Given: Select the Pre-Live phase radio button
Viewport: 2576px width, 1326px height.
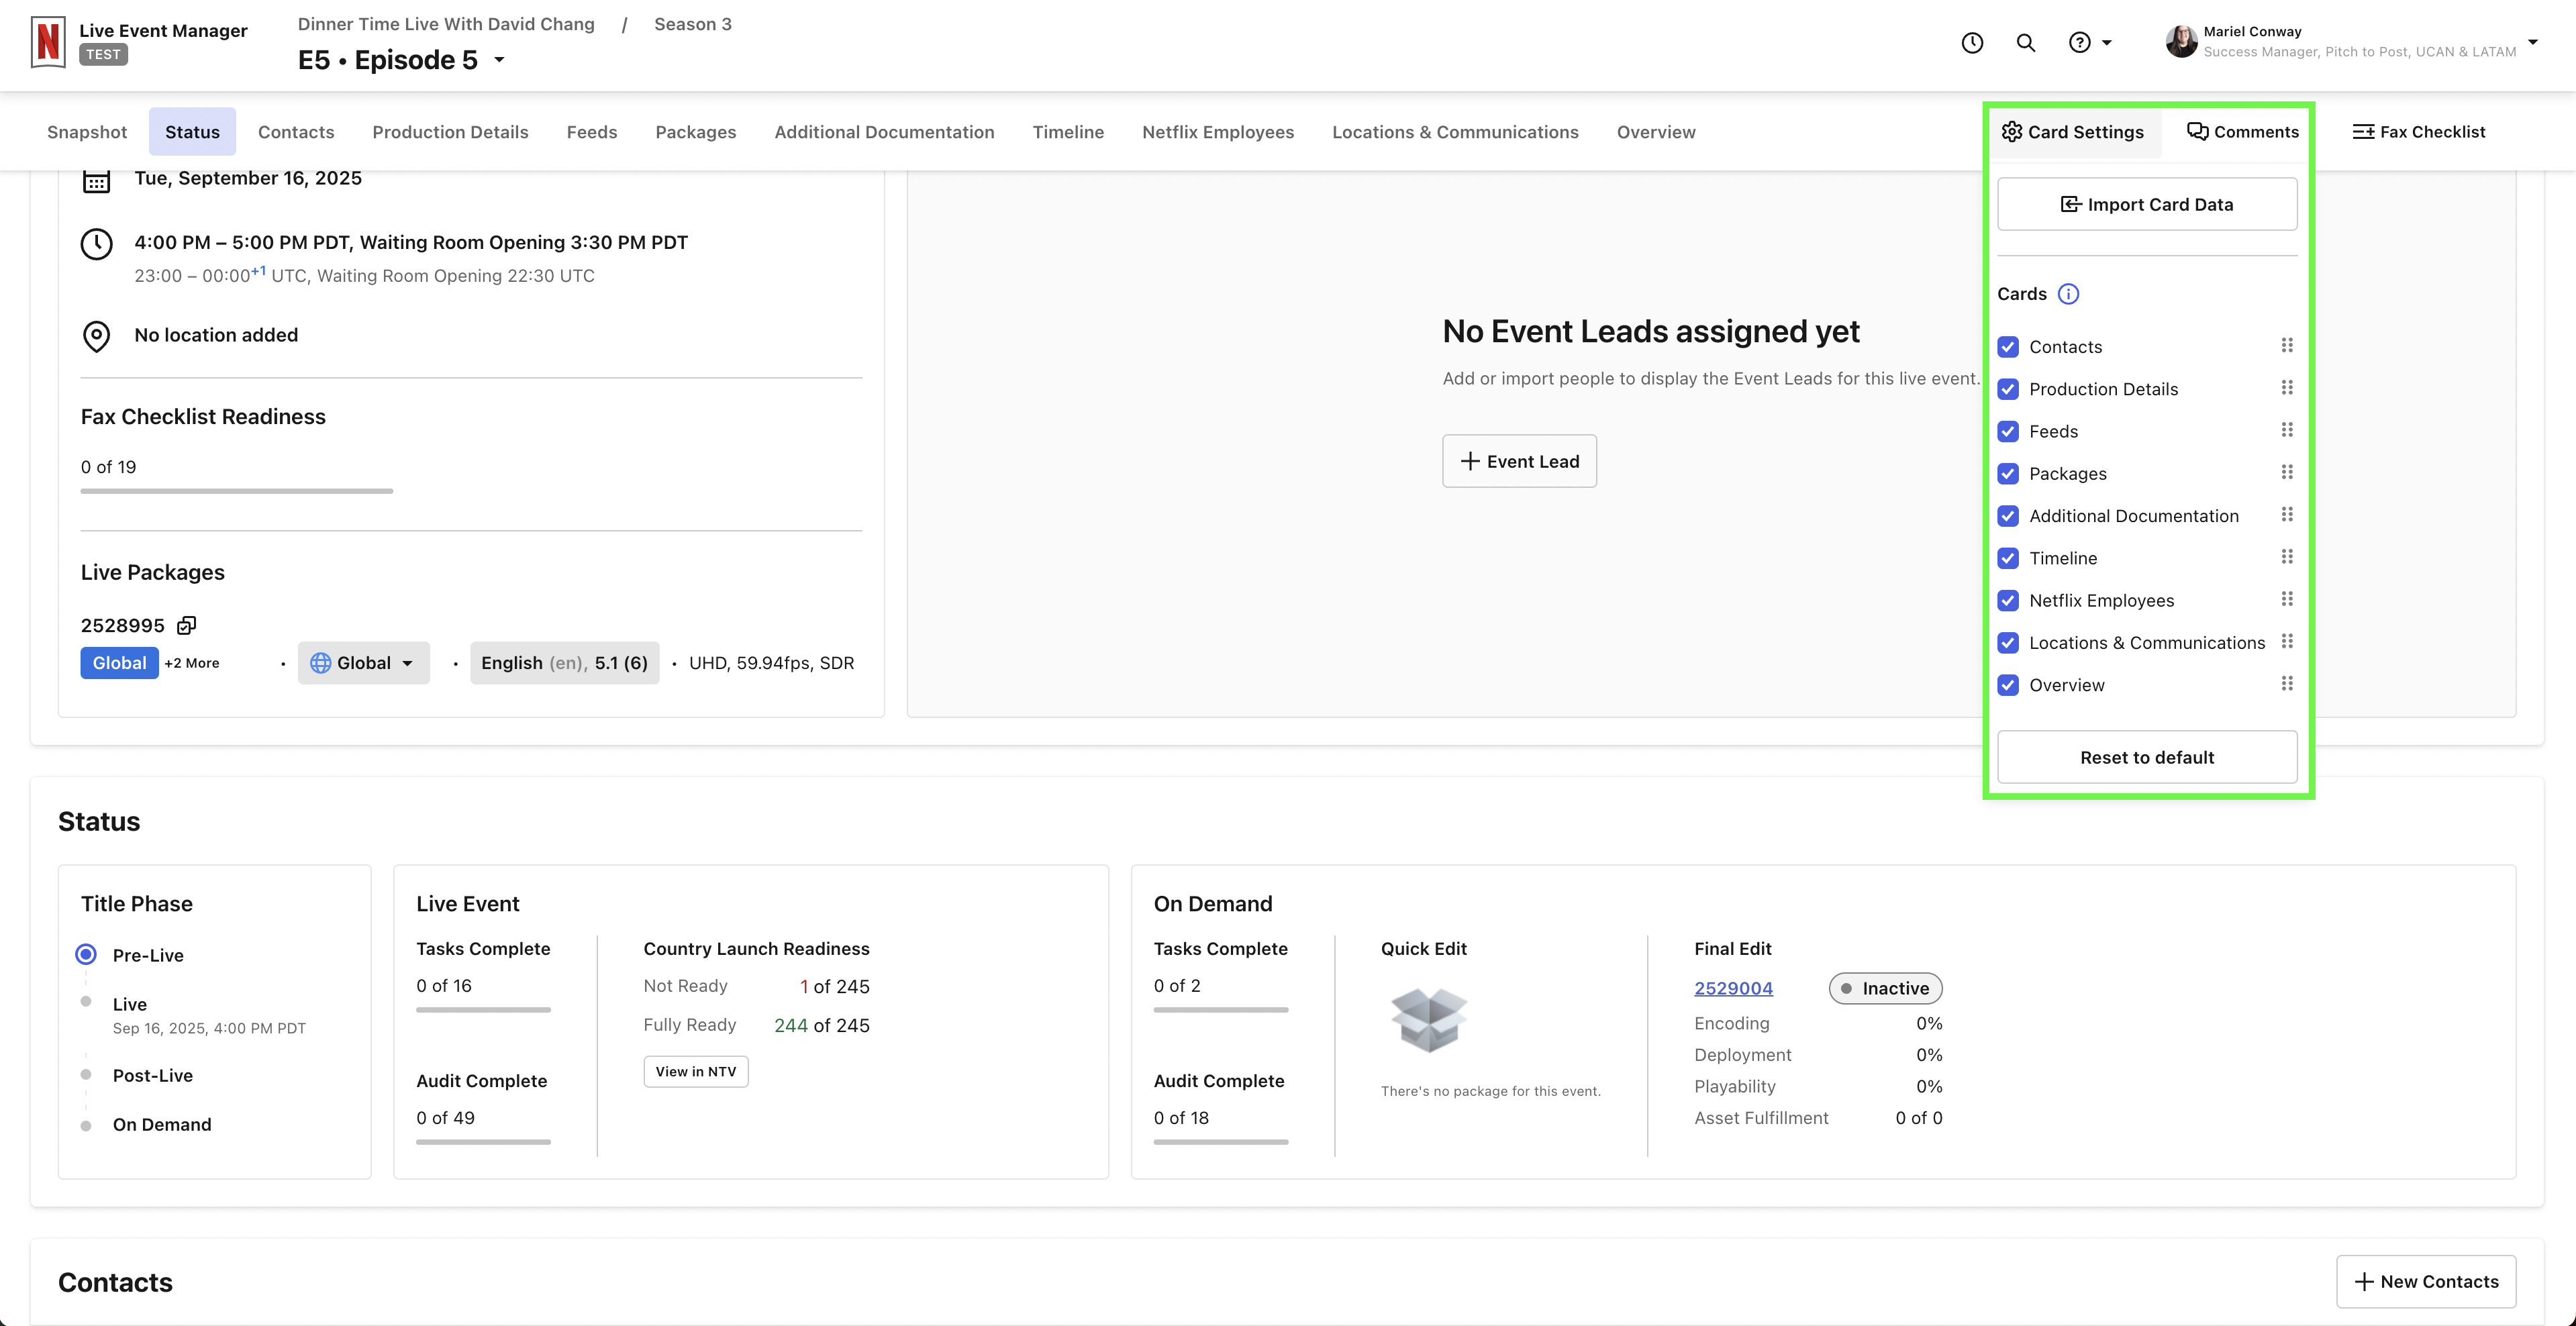Looking at the screenshot, I should point(87,954).
